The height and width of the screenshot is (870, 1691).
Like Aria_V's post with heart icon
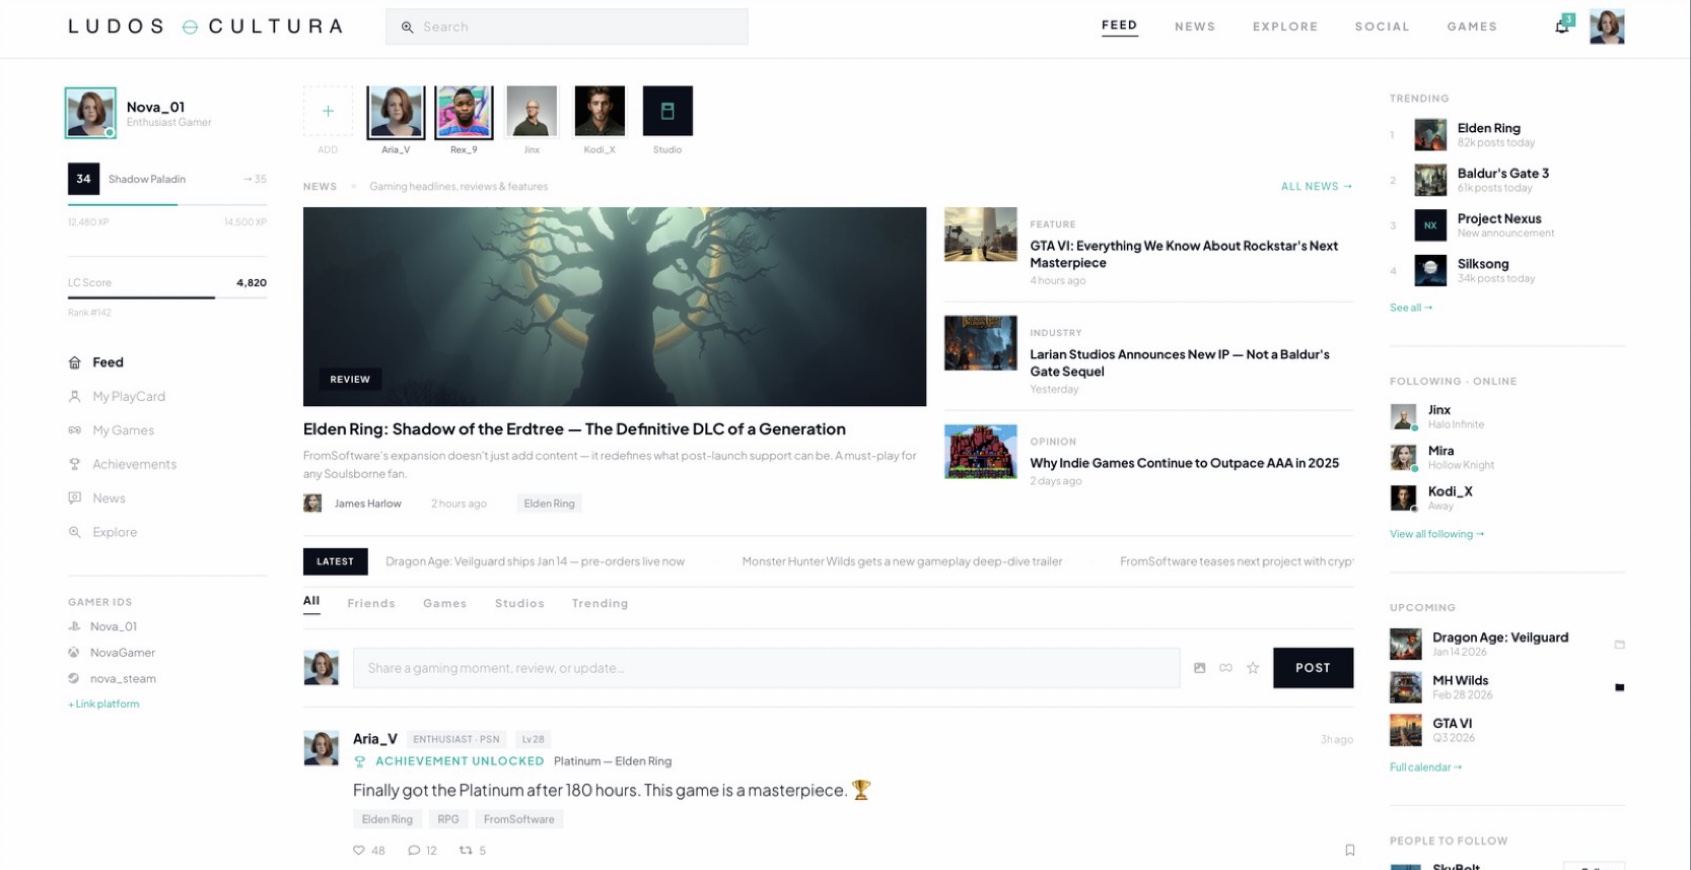(359, 850)
